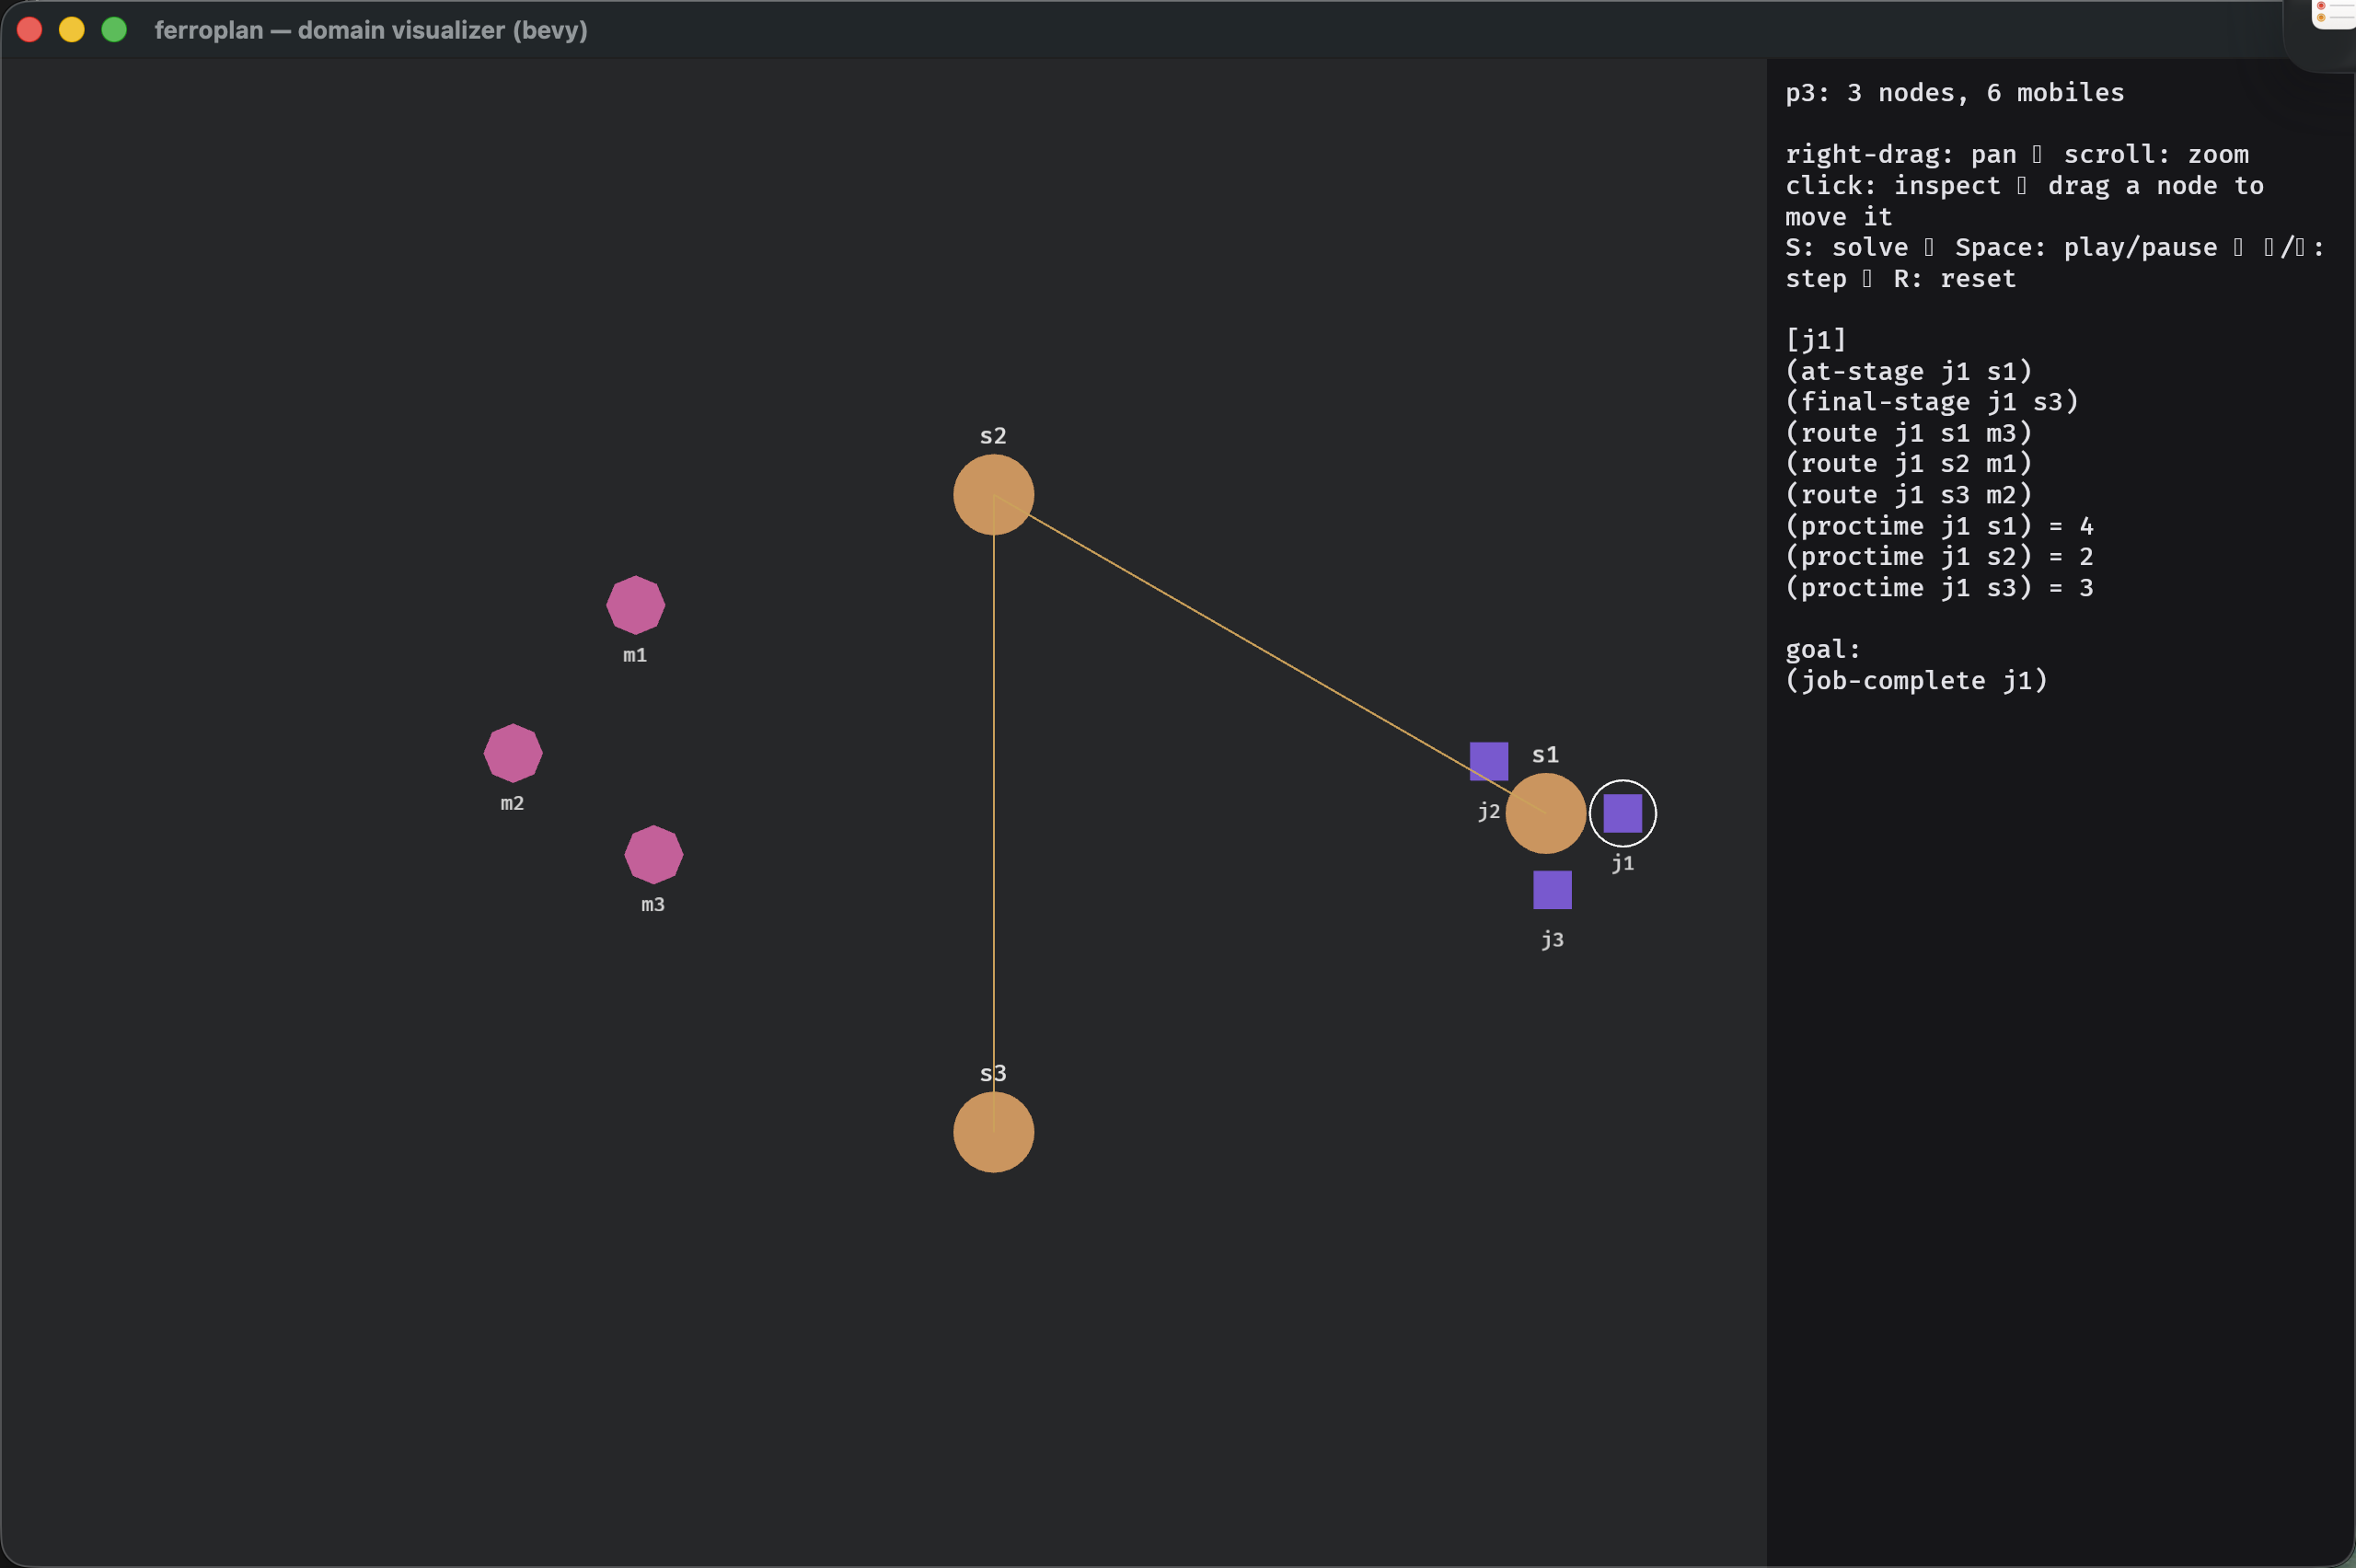Select the s1 stage node circle
The width and height of the screenshot is (2356, 1568).
[x=1545, y=813]
